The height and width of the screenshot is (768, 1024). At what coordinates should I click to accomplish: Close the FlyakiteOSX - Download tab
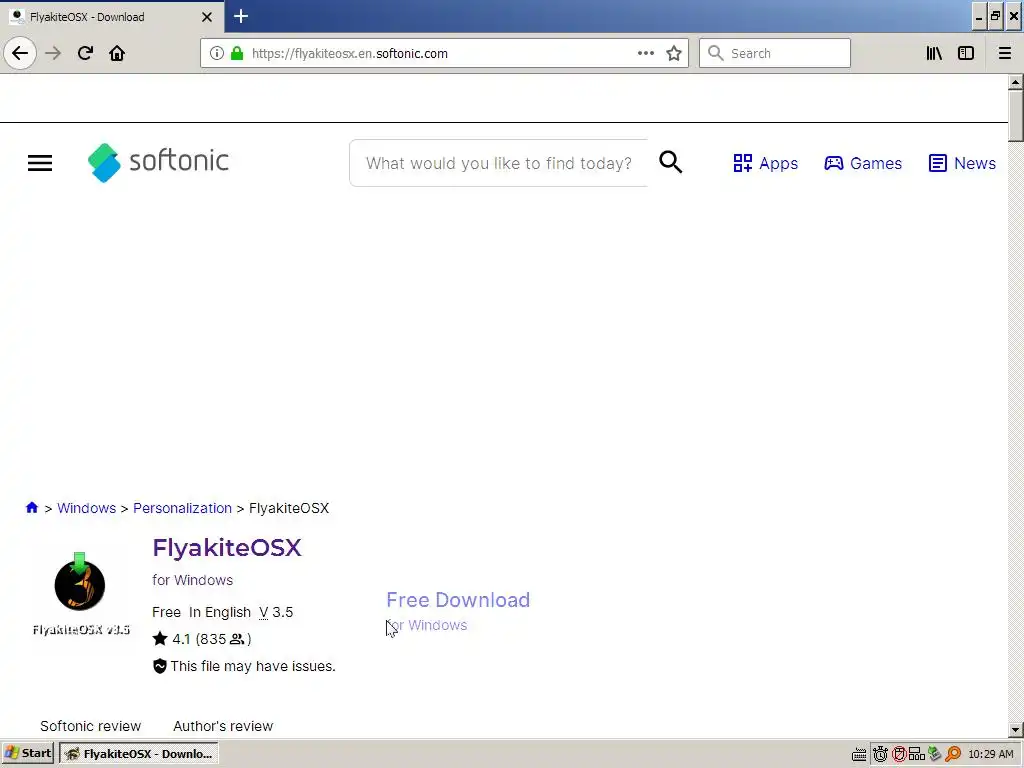(207, 17)
